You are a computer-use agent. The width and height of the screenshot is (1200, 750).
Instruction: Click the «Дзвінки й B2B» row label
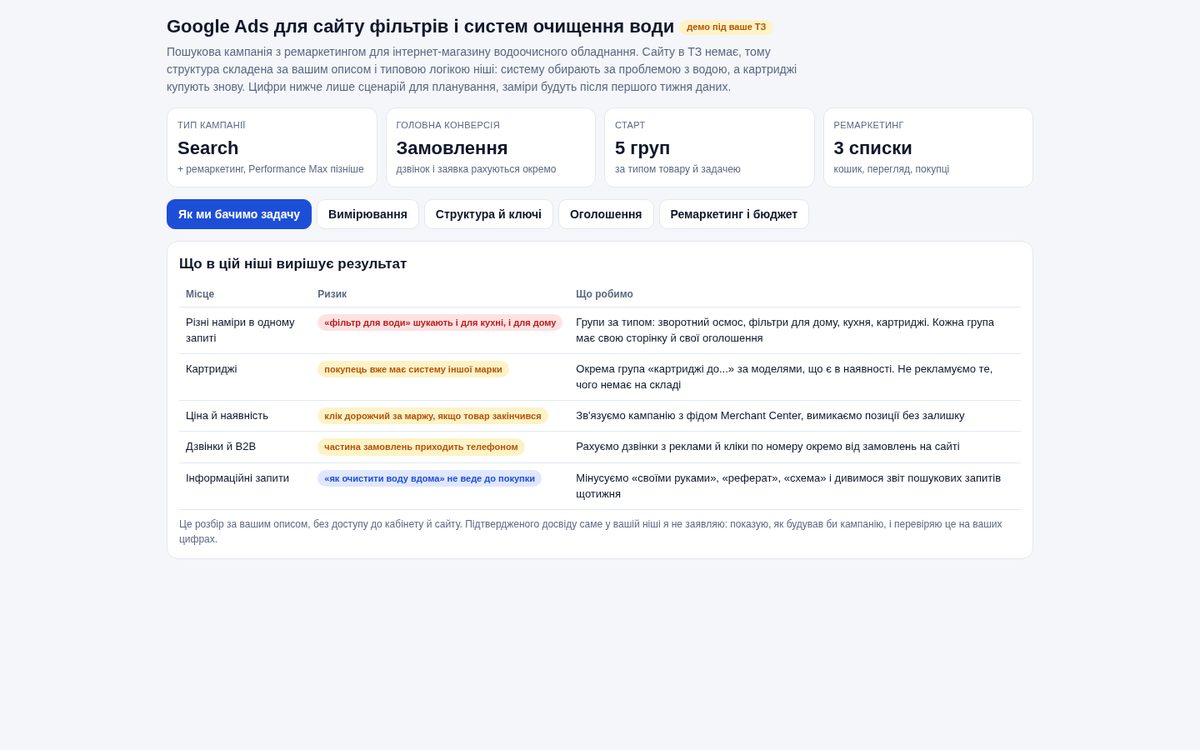221,446
